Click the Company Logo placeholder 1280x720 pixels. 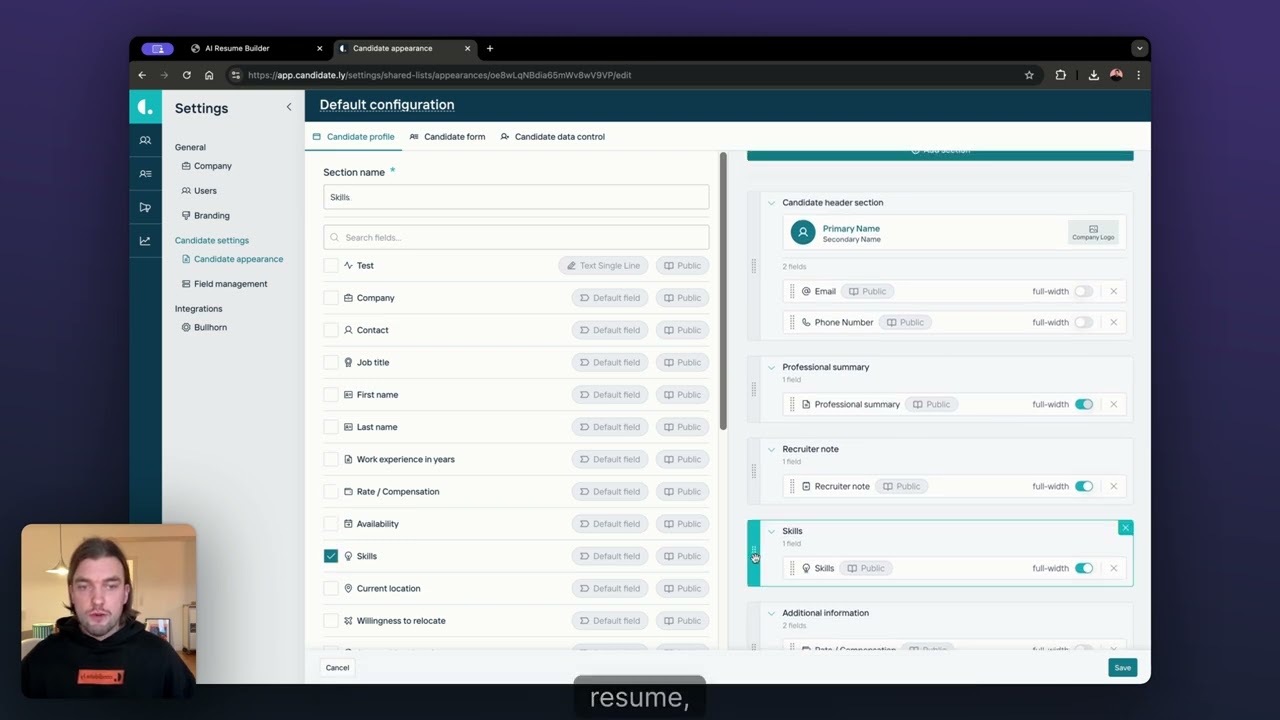(1093, 232)
